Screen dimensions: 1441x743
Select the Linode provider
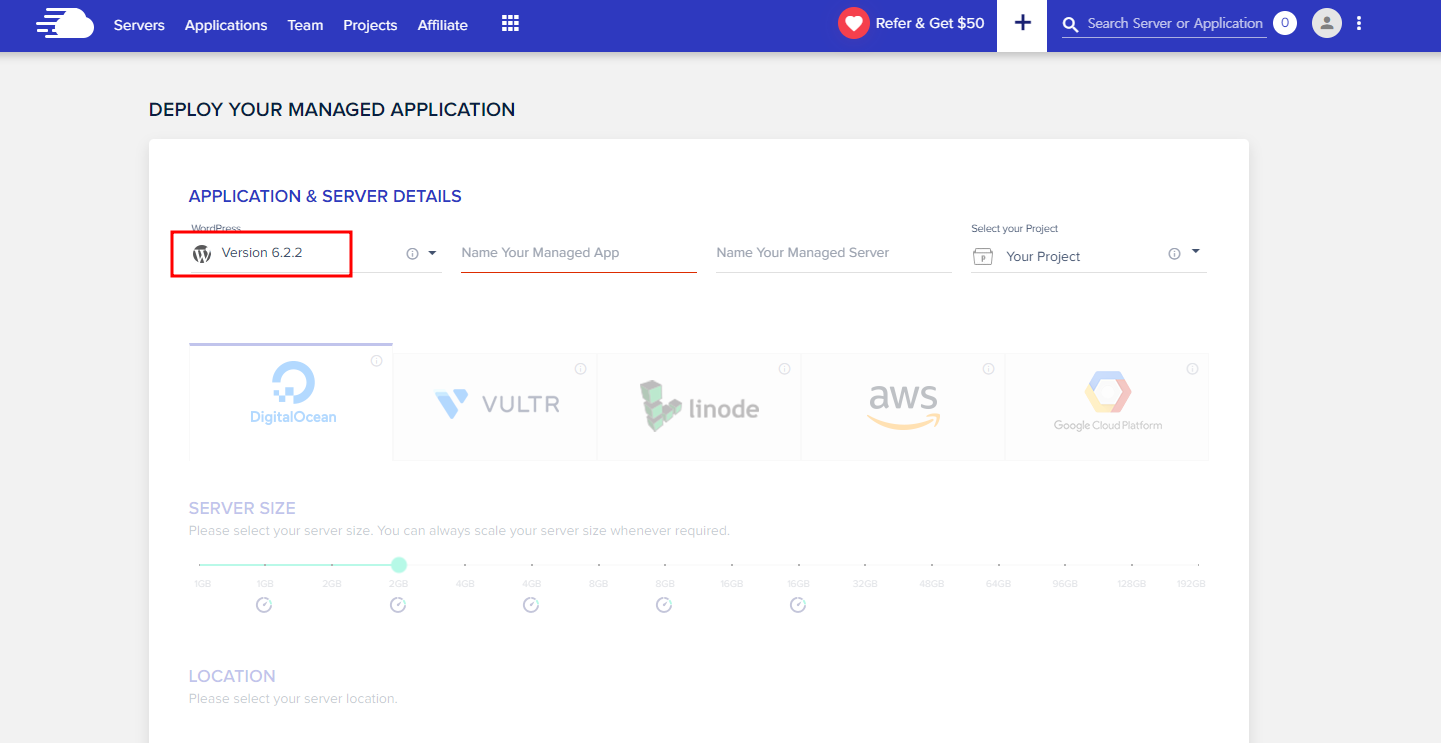pyautogui.click(x=699, y=406)
